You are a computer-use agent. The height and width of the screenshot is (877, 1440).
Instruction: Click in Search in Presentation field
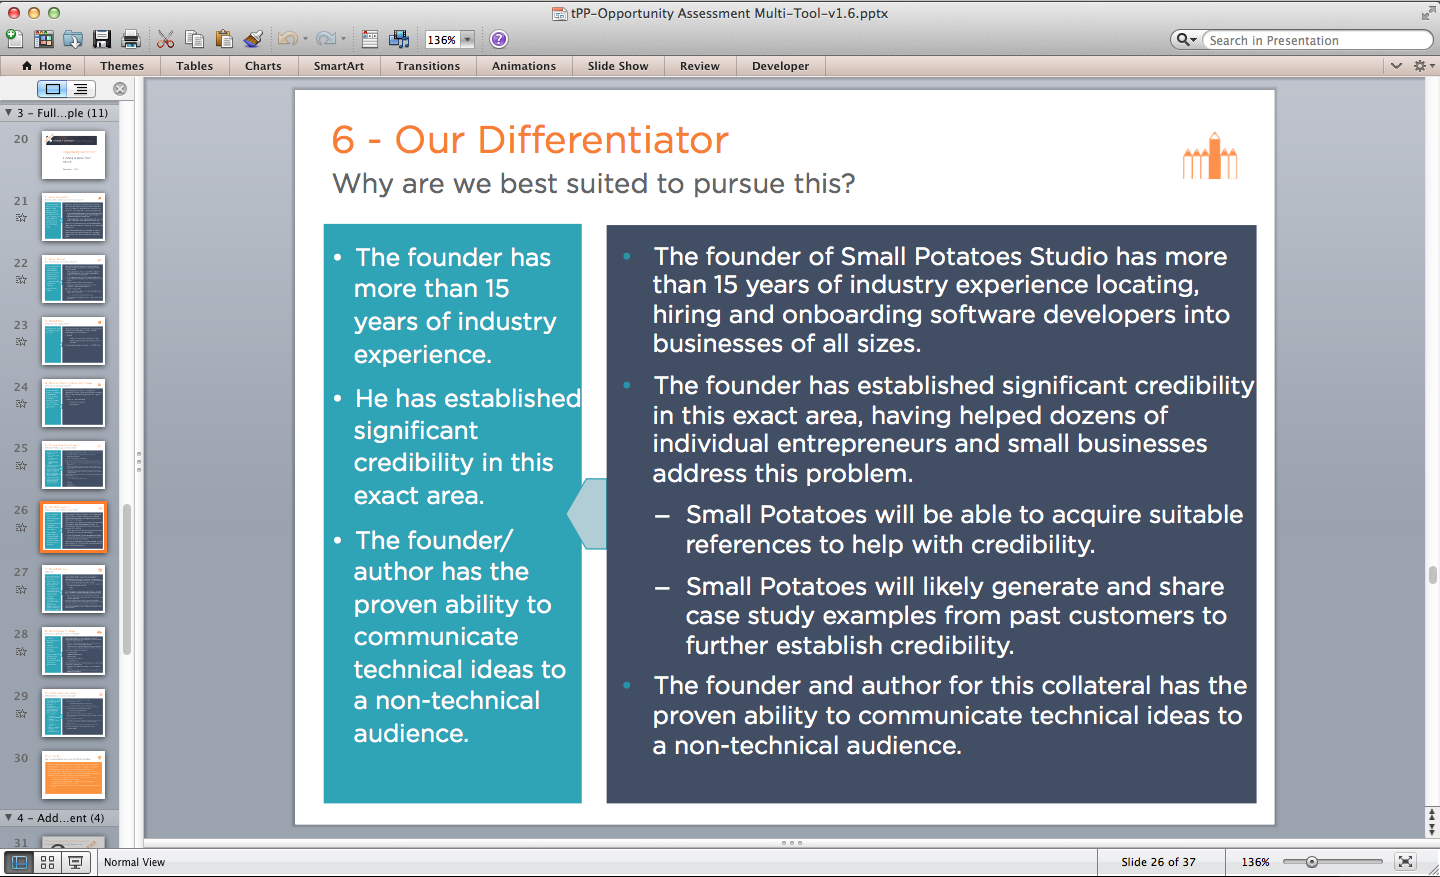tap(1316, 40)
